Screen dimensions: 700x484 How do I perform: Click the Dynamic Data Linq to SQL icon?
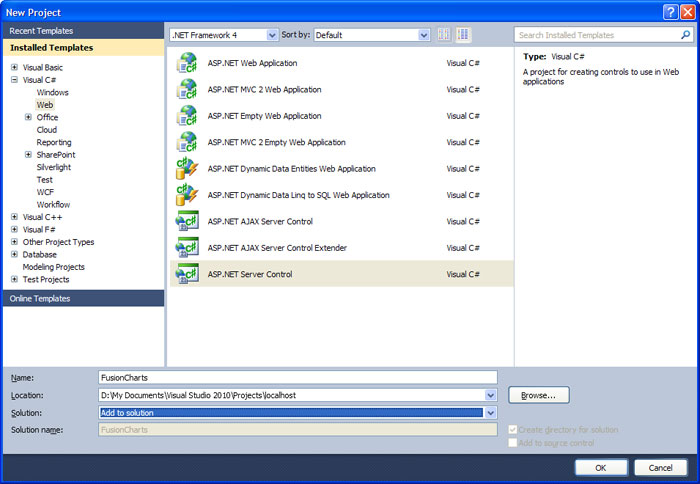[187, 195]
